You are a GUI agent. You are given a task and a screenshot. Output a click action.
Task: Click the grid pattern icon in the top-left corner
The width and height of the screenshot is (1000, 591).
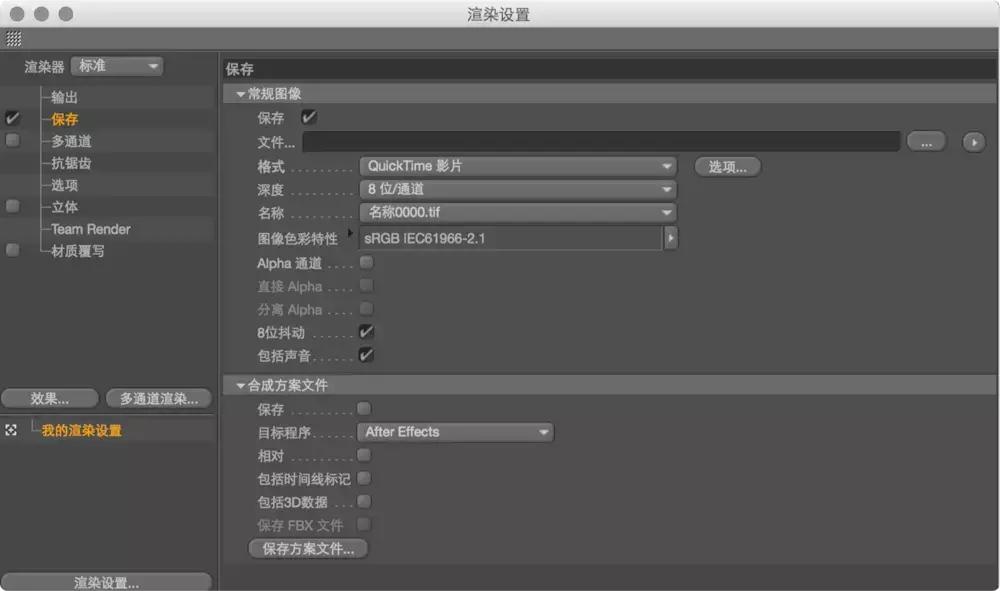[14, 40]
